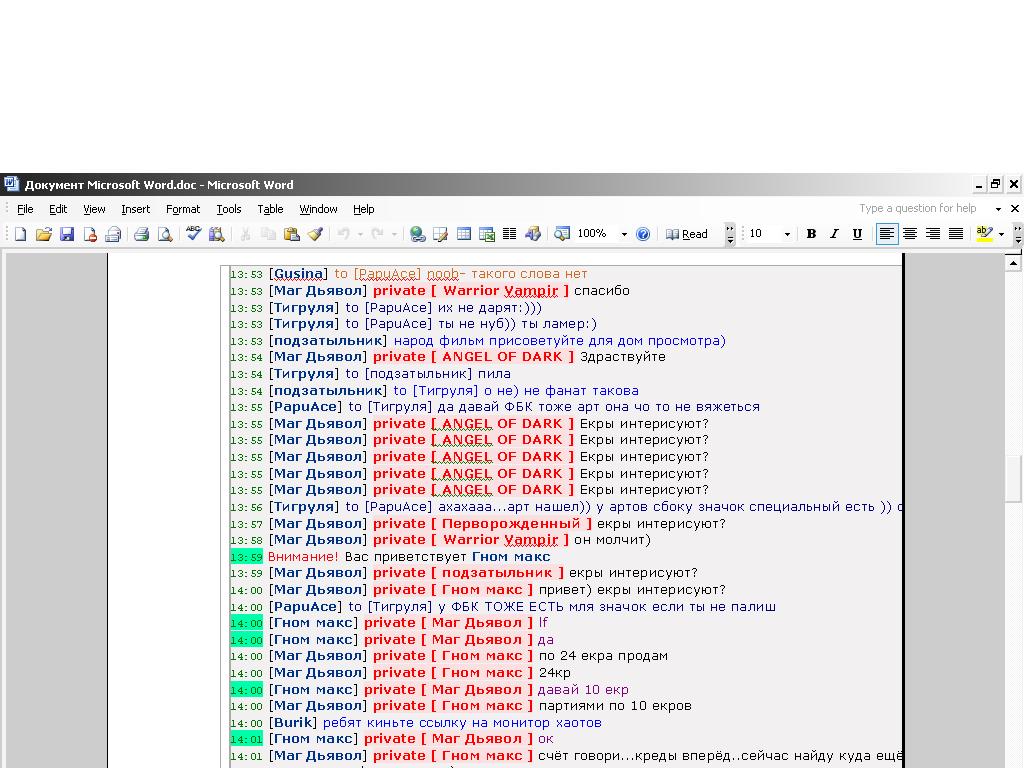Expand Standard toolbar options next to Read
The width and height of the screenshot is (1024, 768).
click(730, 234)
